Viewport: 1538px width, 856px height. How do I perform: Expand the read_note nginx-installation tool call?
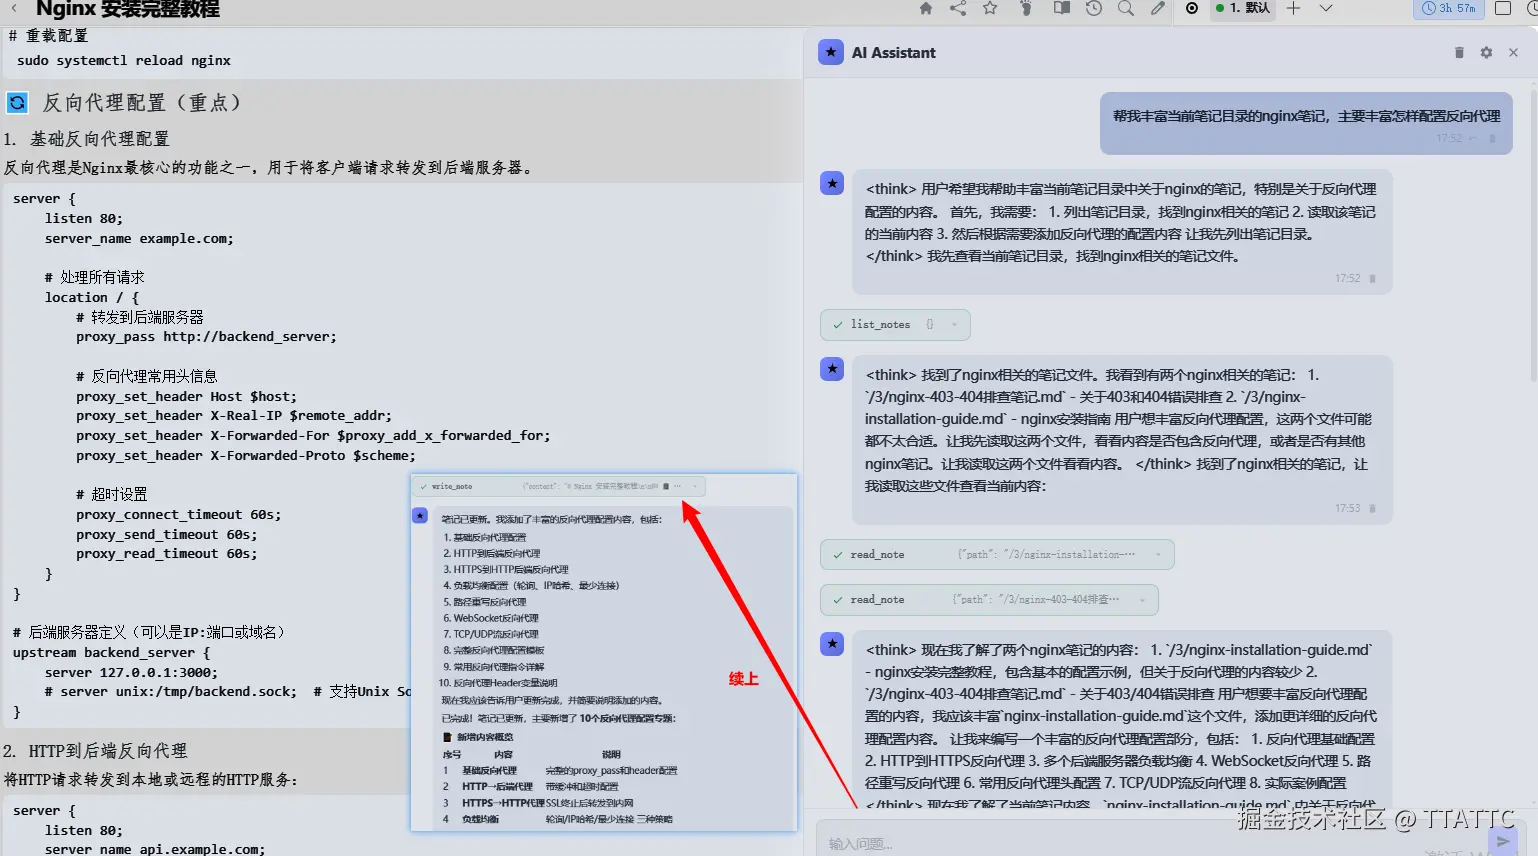click(1158, 555)
